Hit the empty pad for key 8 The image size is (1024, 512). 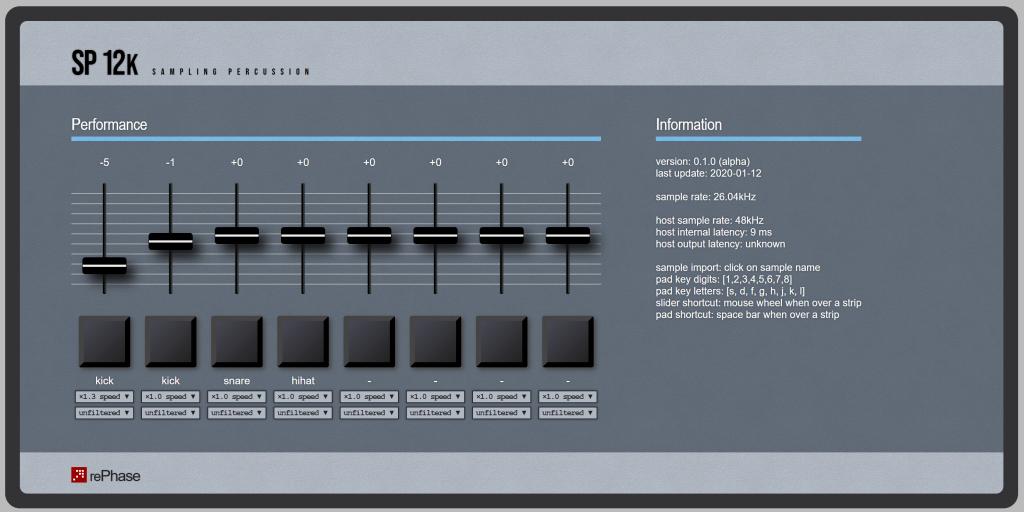pyautogui.click(x=568, y=342)
